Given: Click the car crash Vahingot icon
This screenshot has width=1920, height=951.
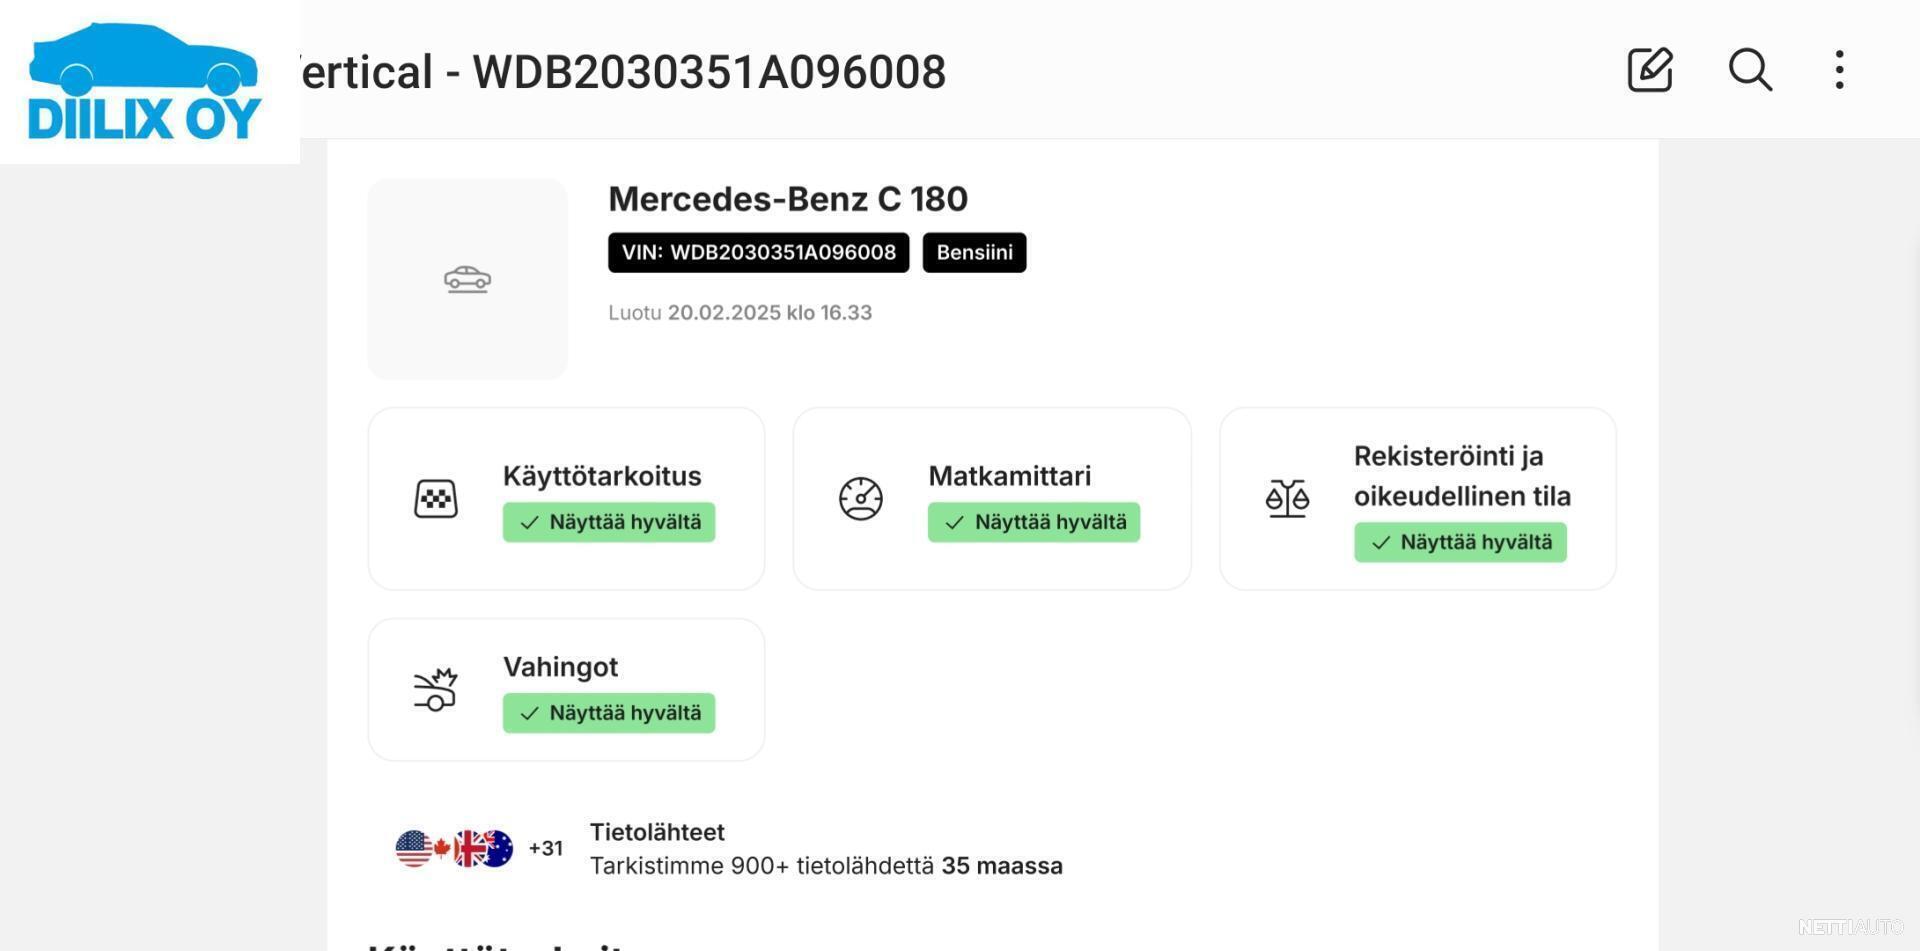Looking at the screenshot, I should click(x=436, y=689).
